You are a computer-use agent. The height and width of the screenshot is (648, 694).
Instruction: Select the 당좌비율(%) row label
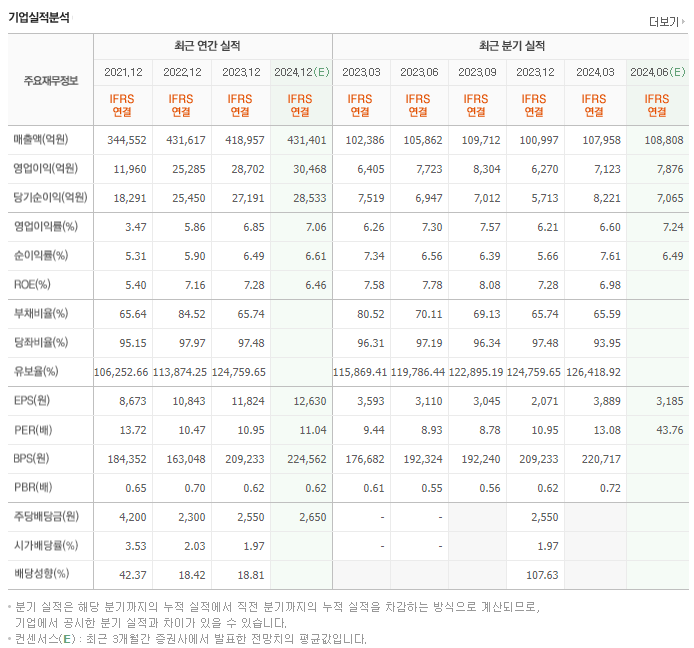click(41, 342)
